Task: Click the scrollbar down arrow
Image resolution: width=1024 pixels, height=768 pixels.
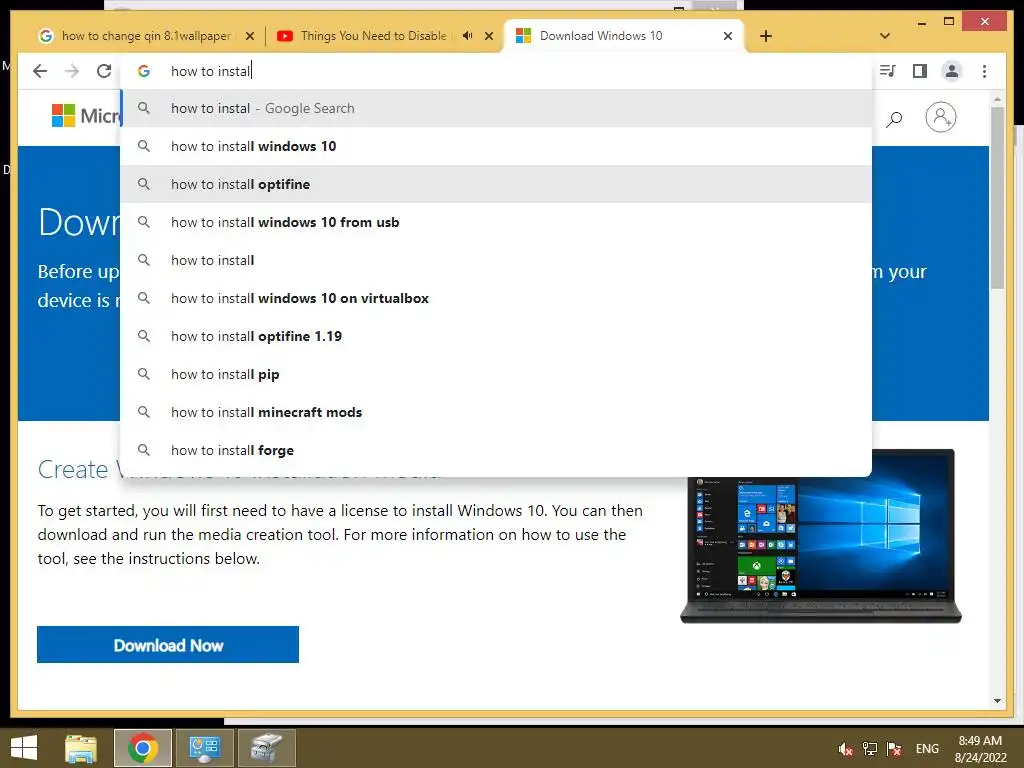Action: [x=997, y=701]
